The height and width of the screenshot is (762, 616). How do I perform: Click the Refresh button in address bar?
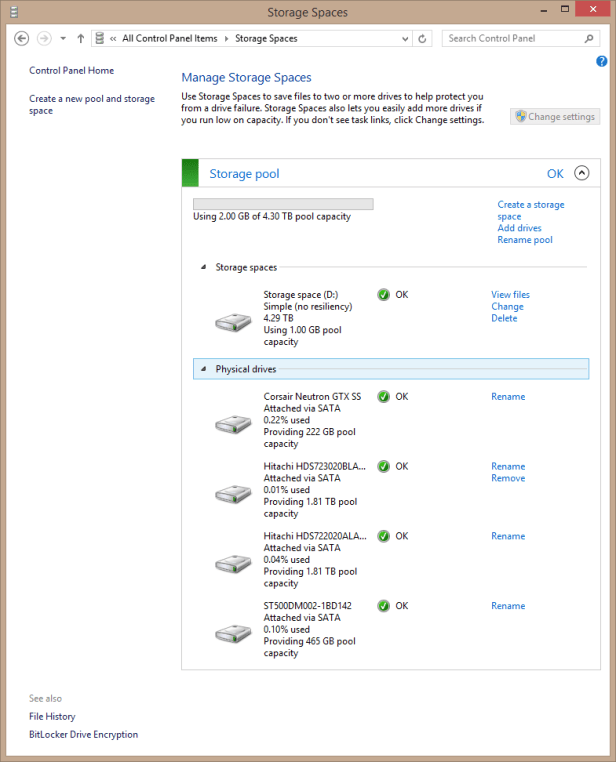pyautogui.click(x=423, y=39)
